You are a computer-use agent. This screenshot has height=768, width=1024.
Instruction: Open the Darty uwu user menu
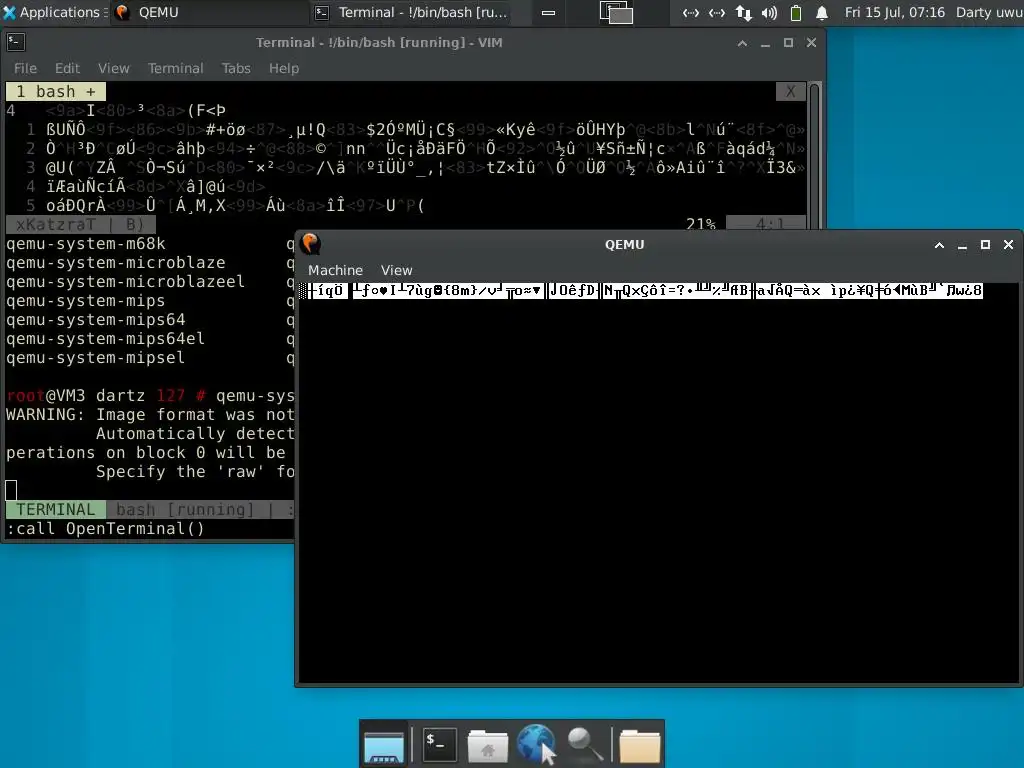(989, 12)
